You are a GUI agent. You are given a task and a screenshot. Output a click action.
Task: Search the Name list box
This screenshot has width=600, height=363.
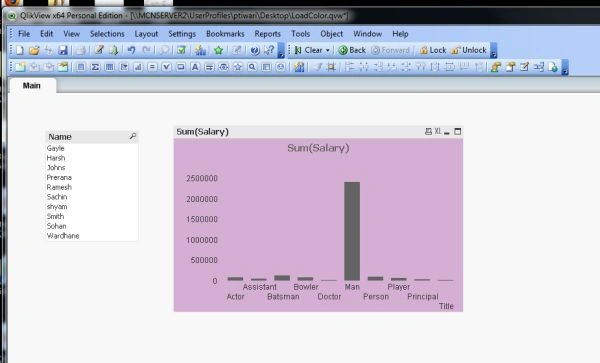click(133, 136)
